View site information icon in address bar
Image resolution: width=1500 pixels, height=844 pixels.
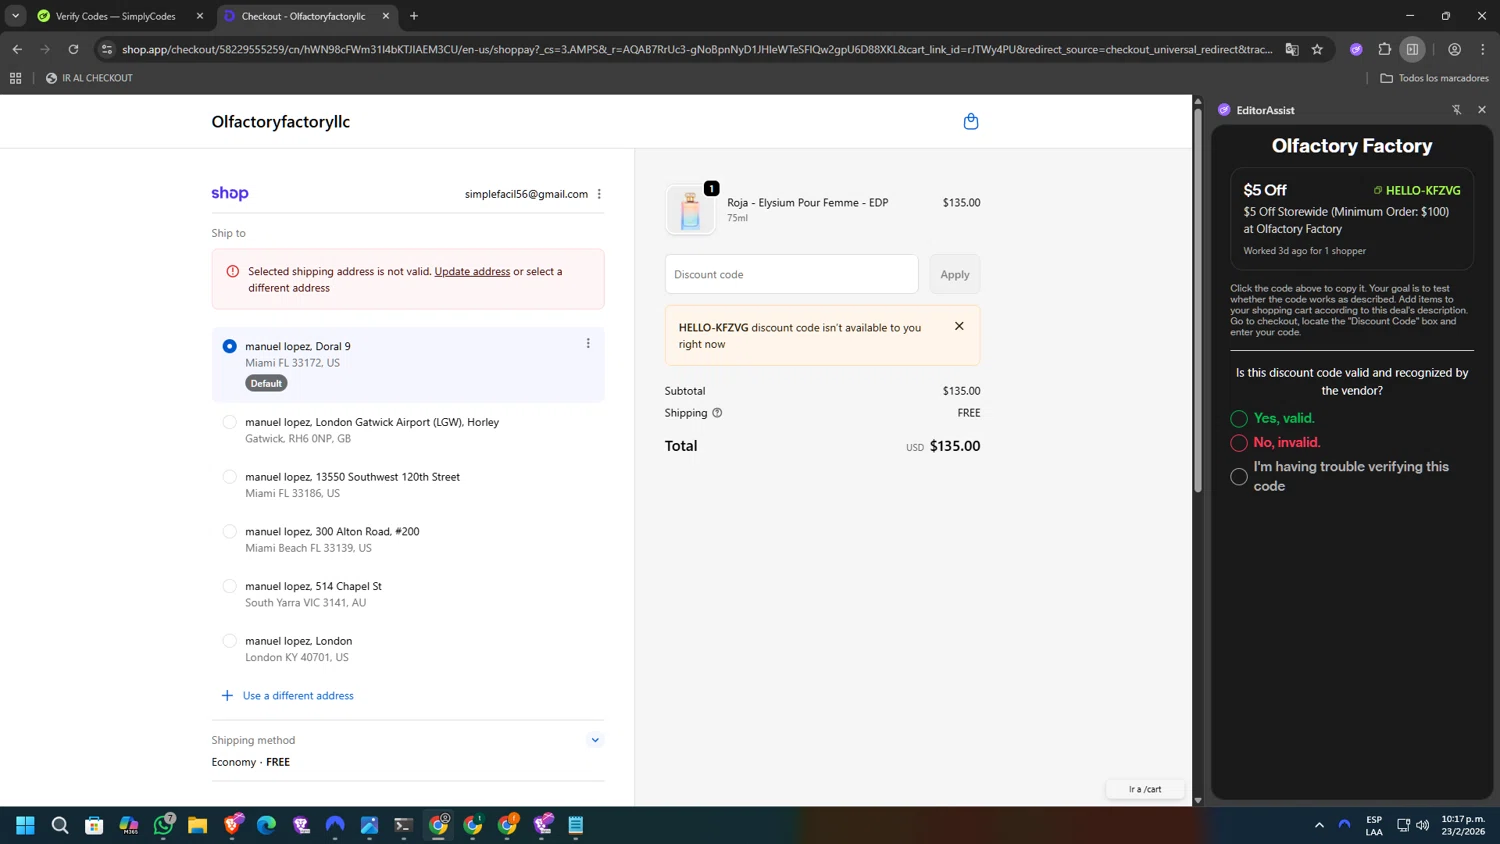[x=107, y=49]
